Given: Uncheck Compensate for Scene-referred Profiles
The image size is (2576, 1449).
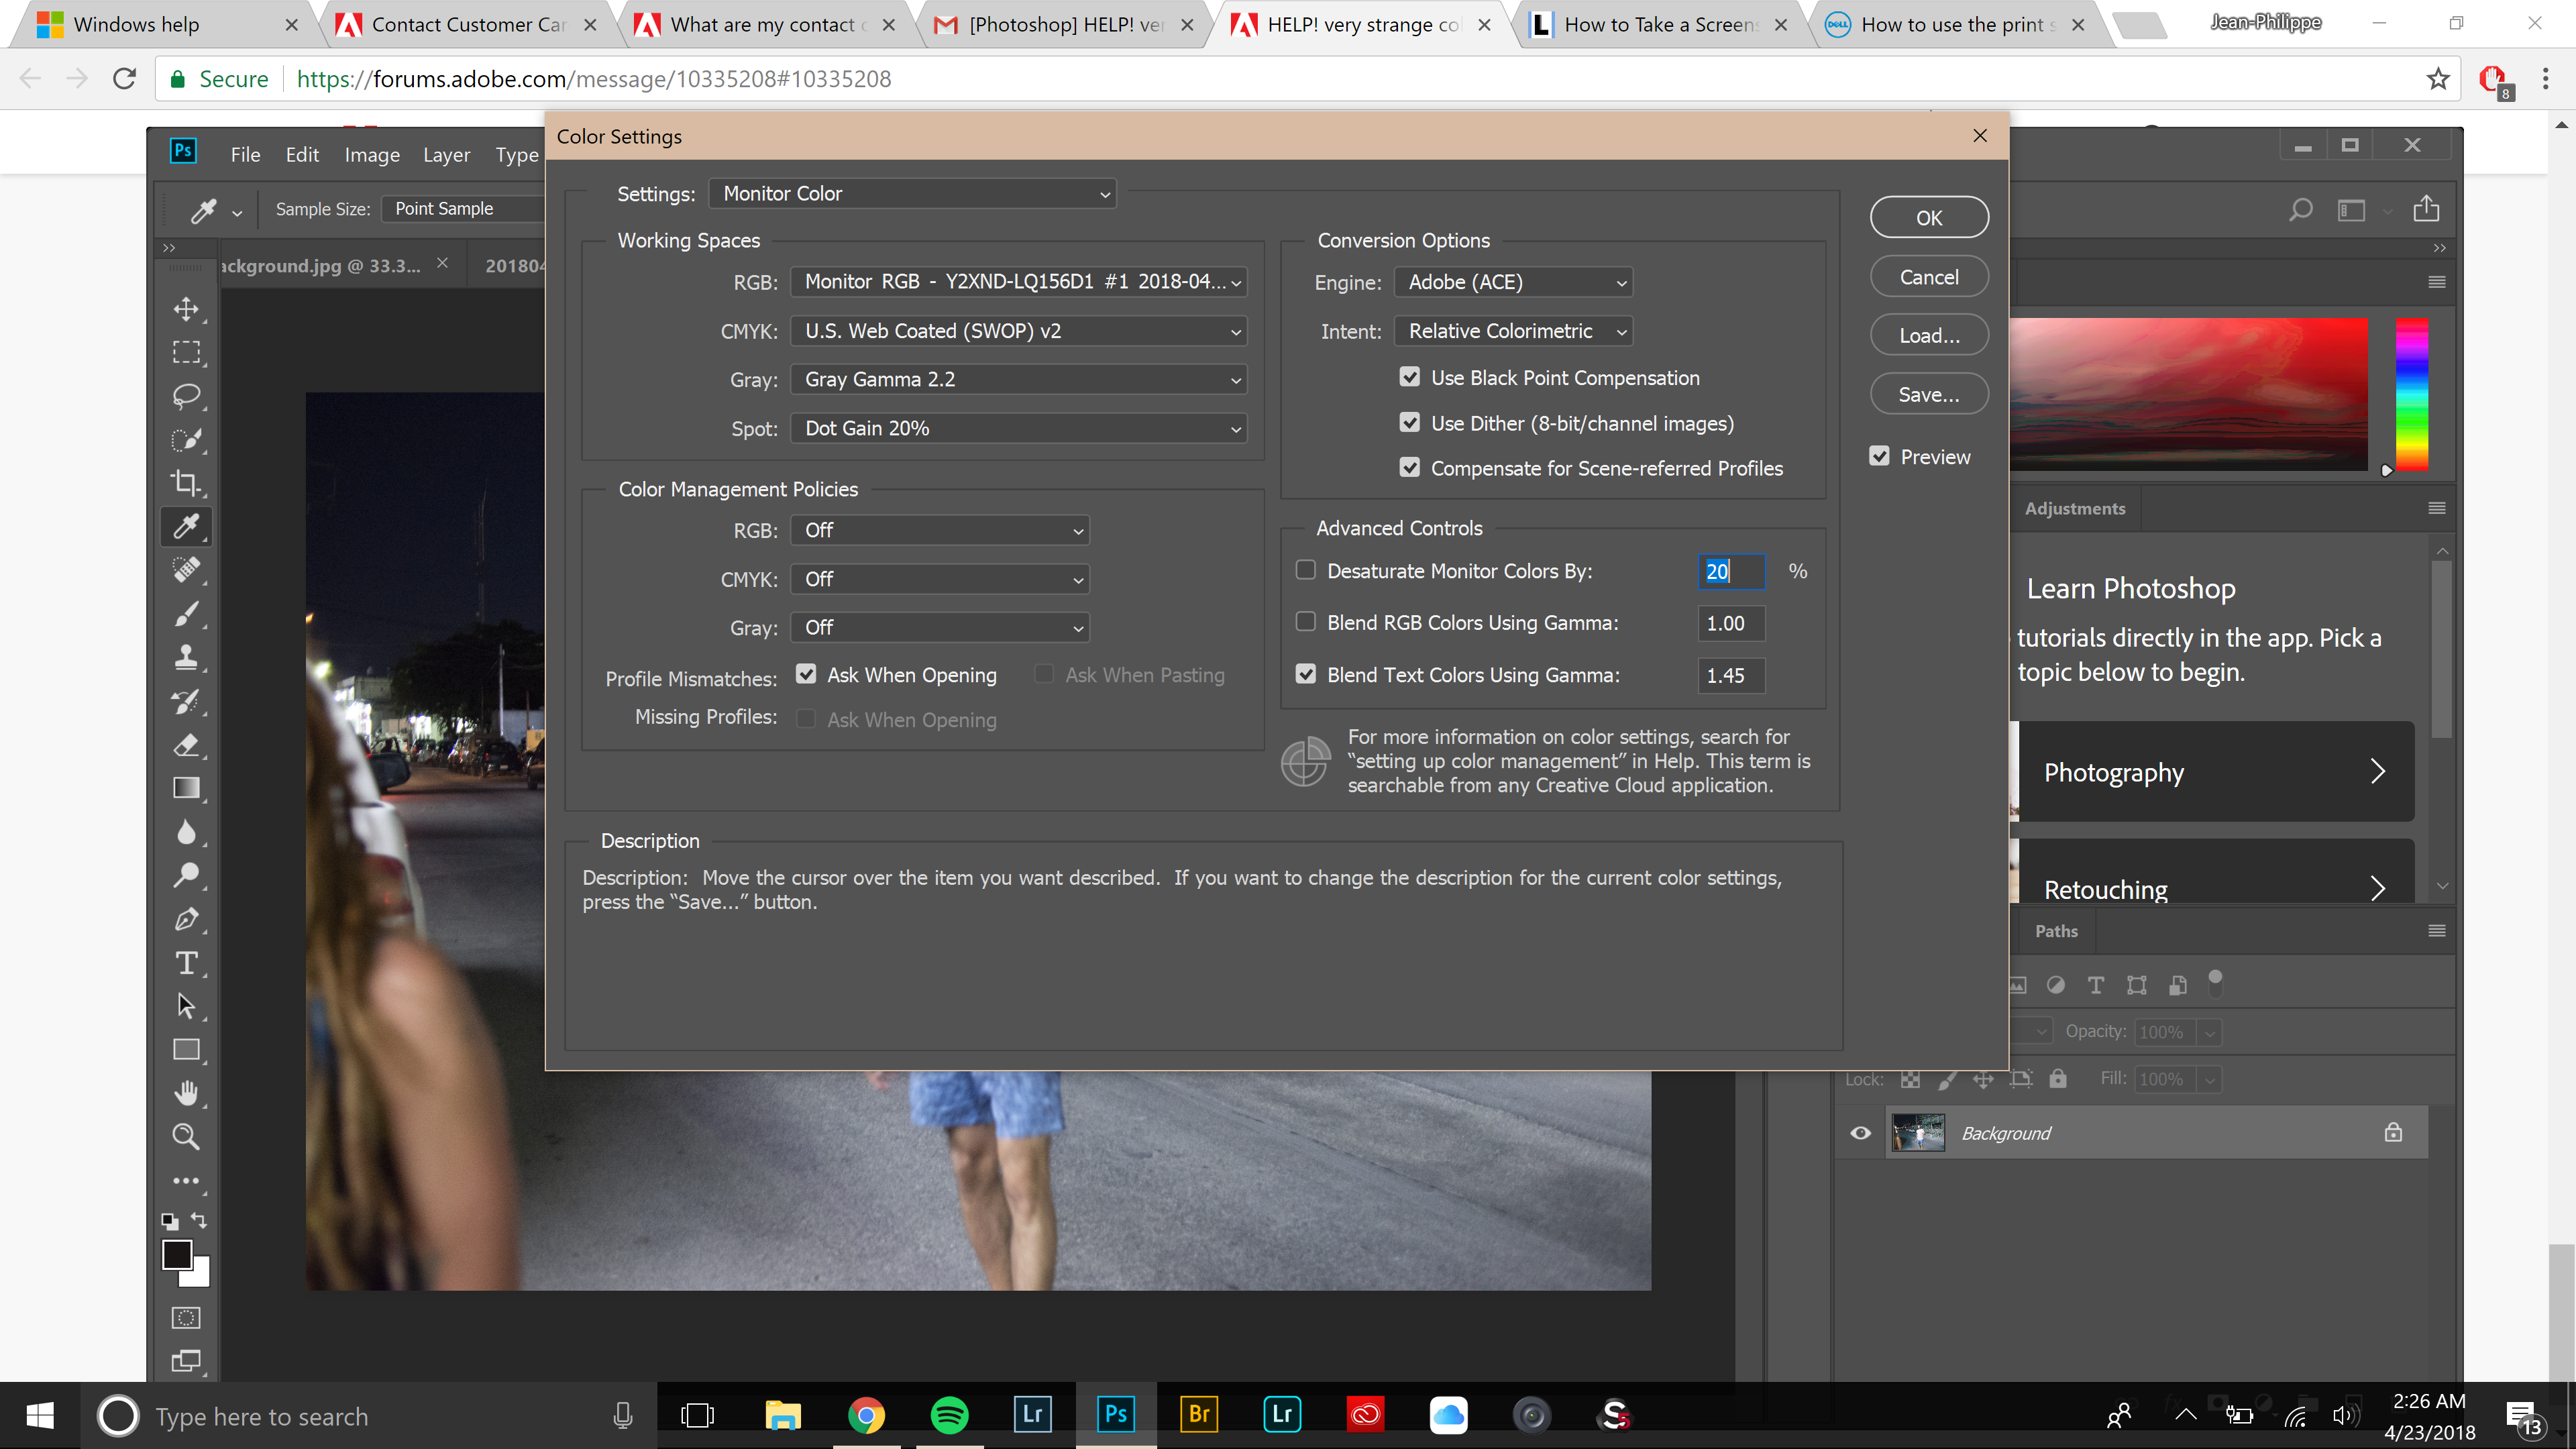Looking at the screenshot, I should click(1409, 467).
